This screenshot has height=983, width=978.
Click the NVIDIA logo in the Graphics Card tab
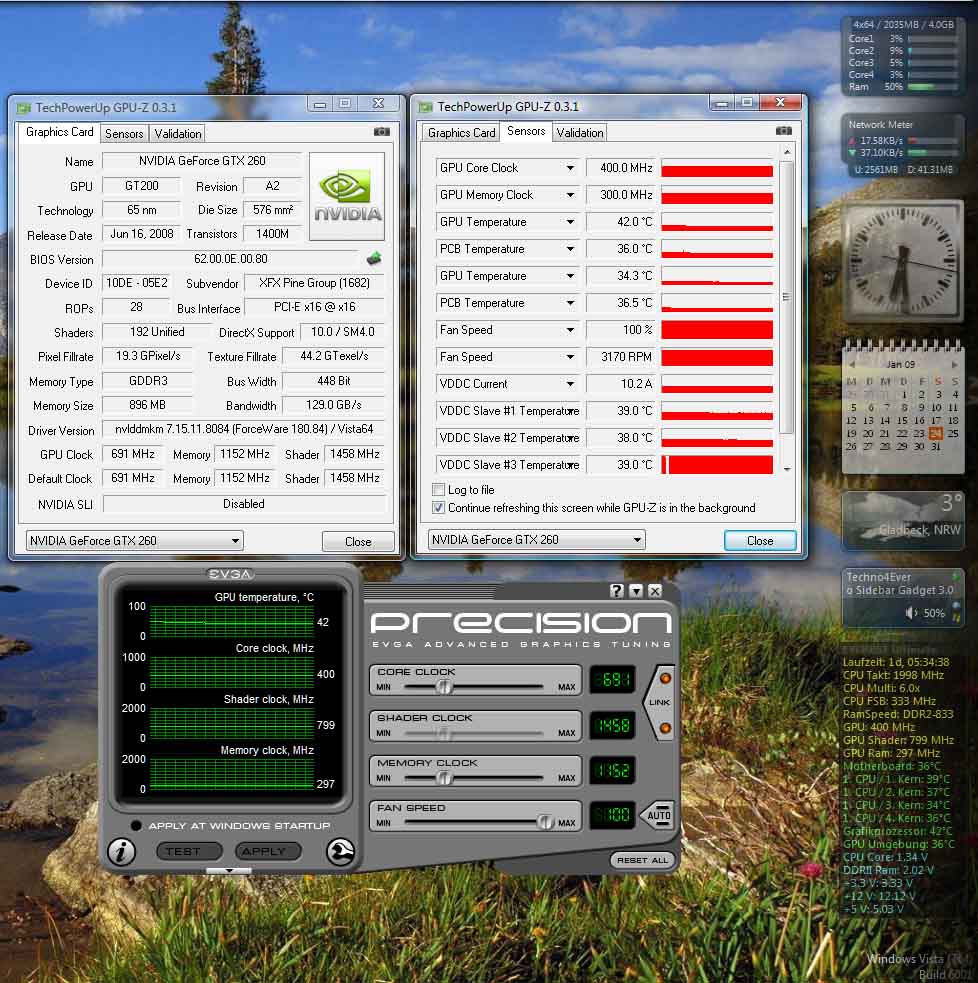pos(347,196)
